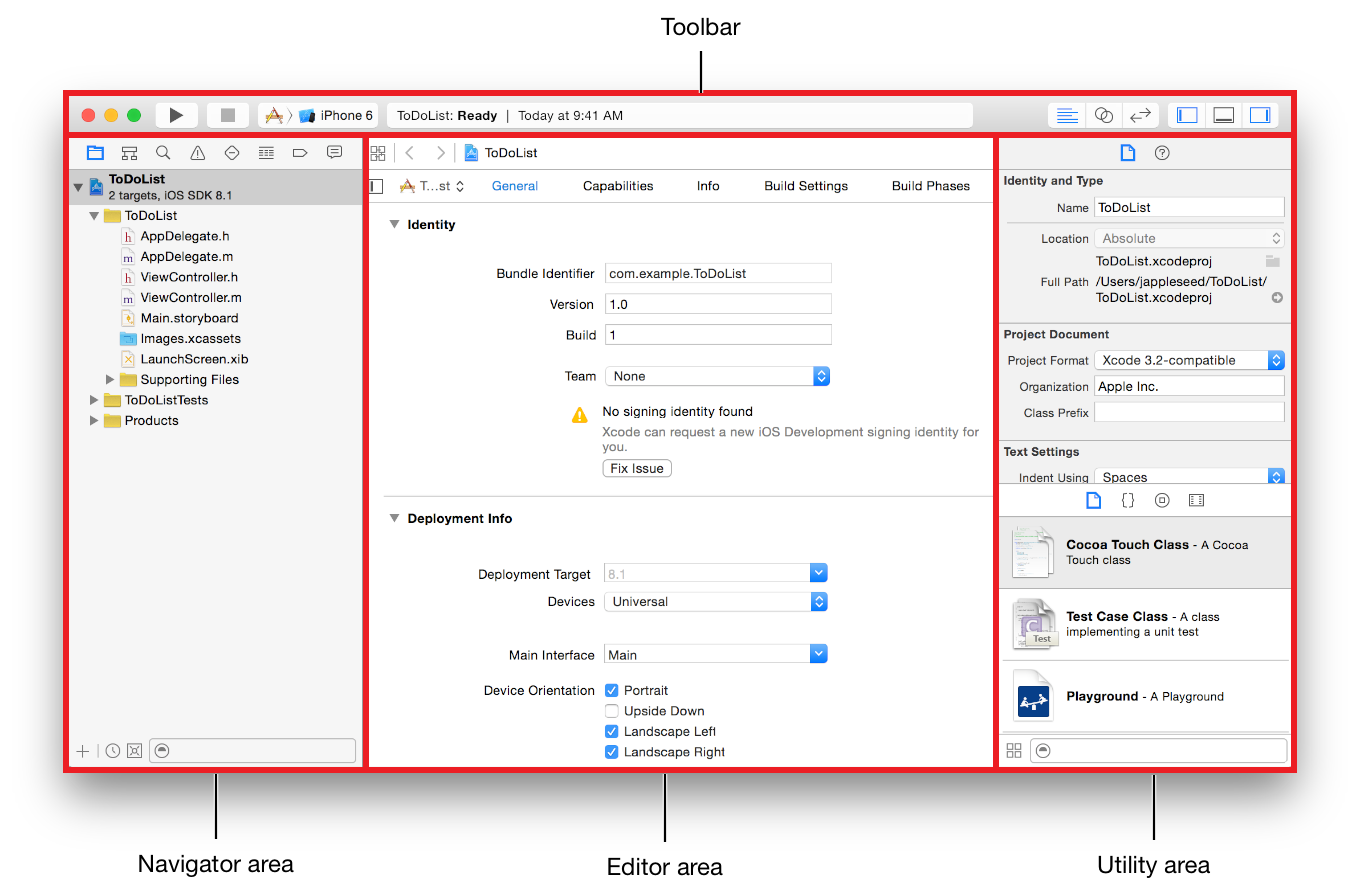This screenshot has width=1360, height=893.
Task: Disable the Portrait orientation checkbox
Action: point(611,689)
